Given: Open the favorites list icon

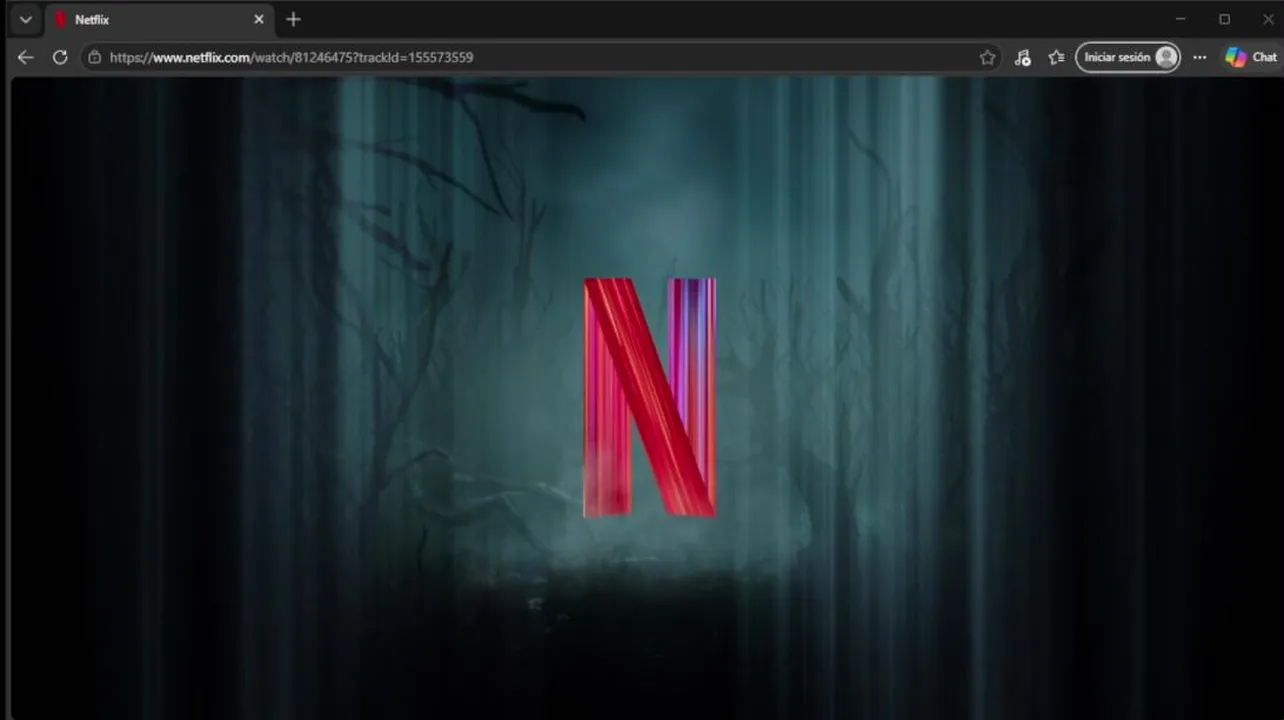Looking at the screenshot, I should click(1056, 58).
